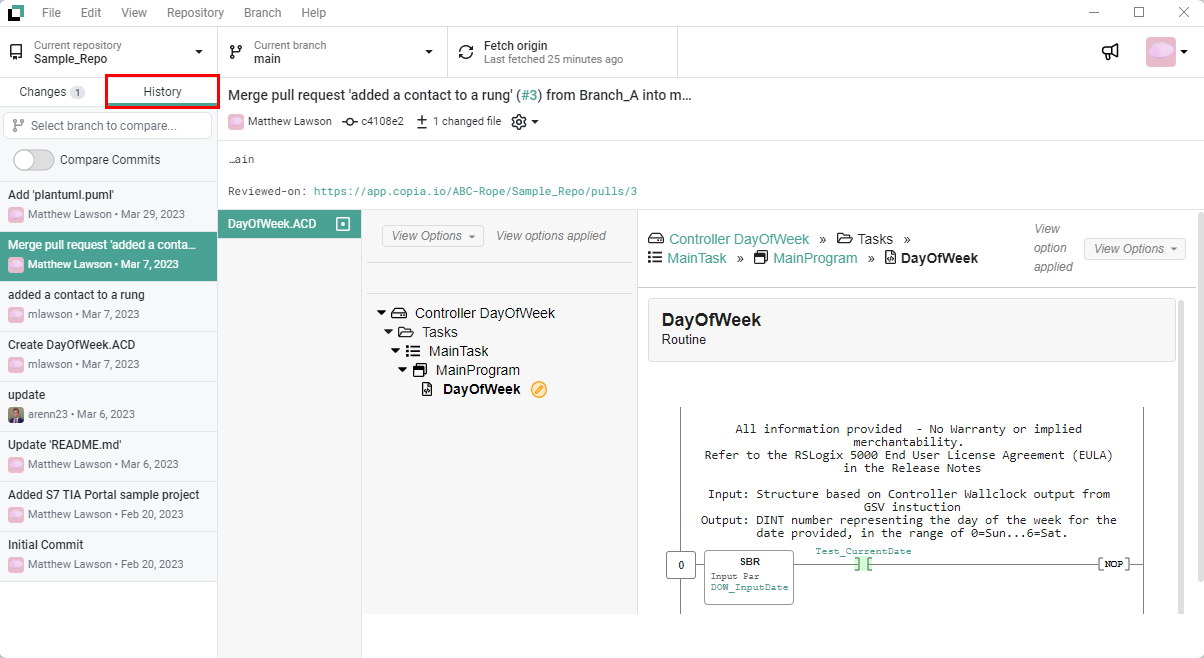Click the modified file icon on DayOfWeek.ACD

[343, 224]
